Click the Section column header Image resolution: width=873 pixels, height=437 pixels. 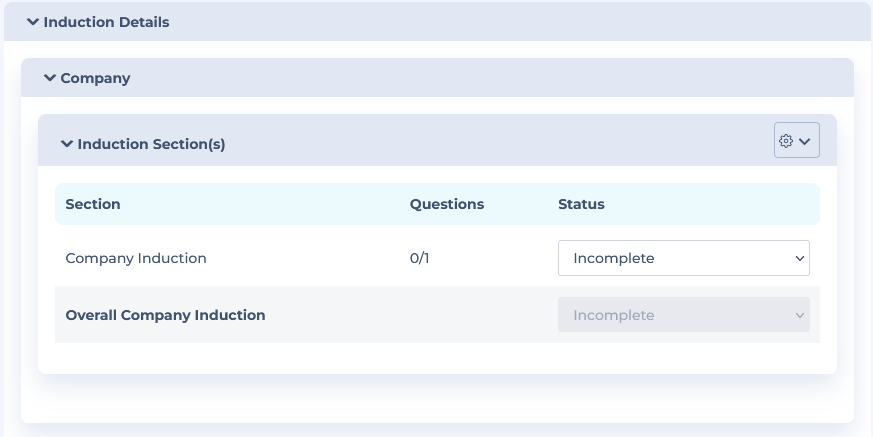93,204
